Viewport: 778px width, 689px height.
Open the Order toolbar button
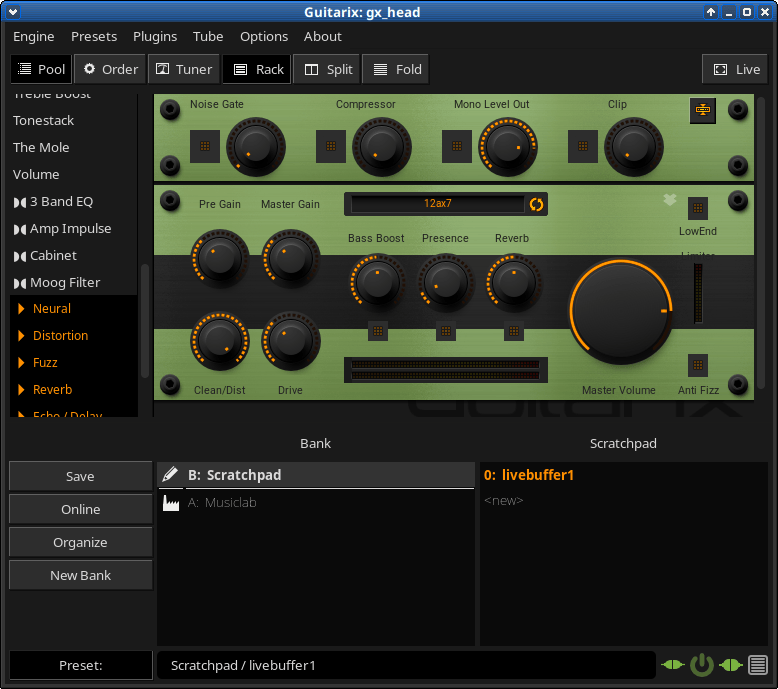[110, 69]
